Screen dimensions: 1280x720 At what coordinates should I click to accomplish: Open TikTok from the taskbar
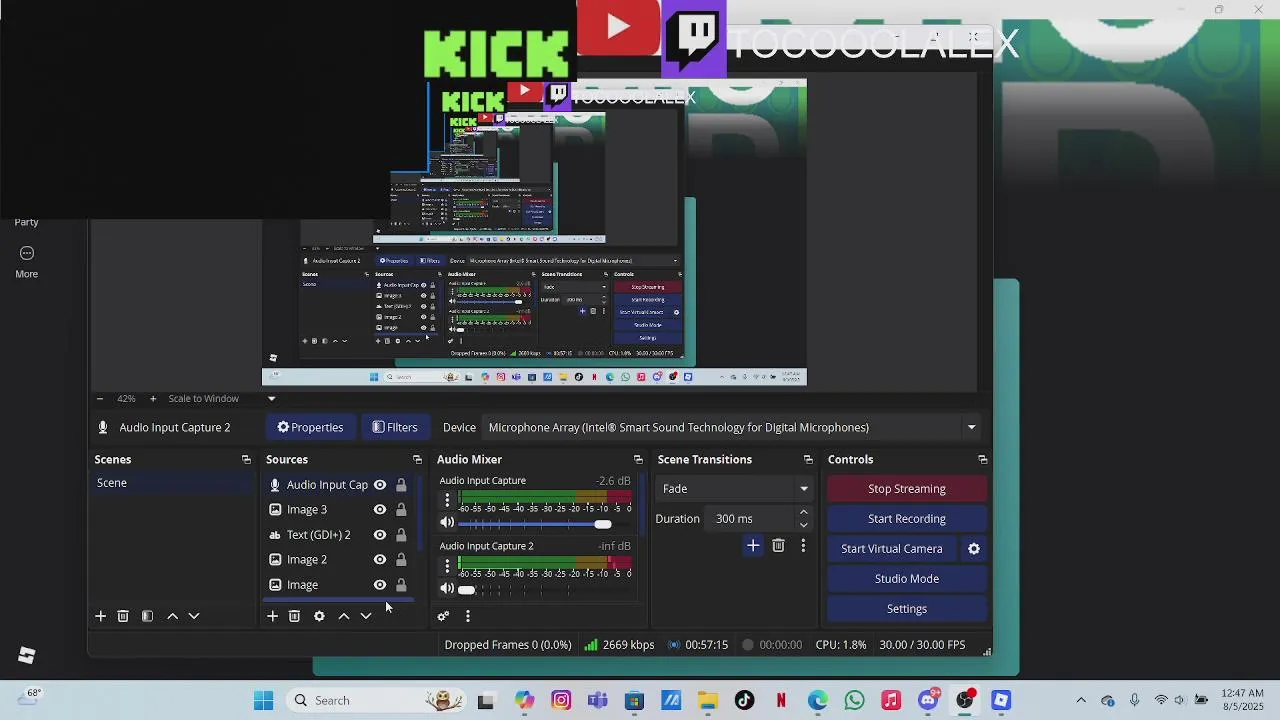point(745,701)
